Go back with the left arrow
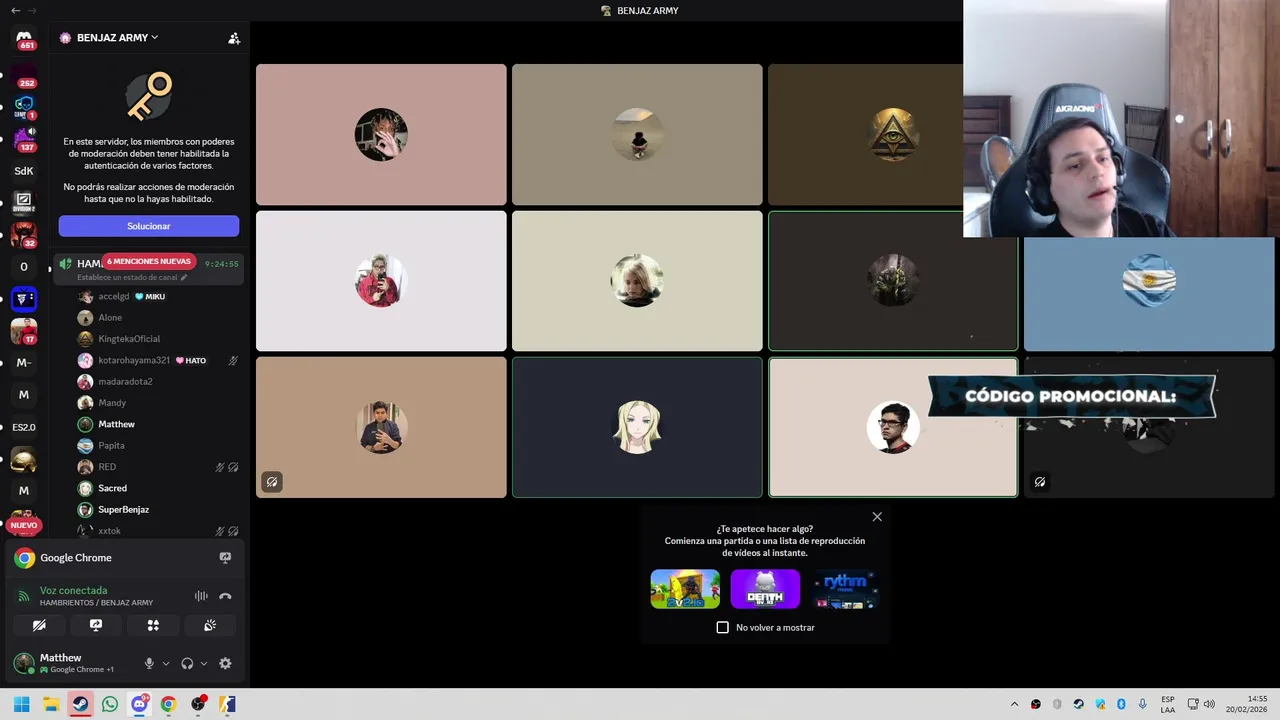The width and height of the screenshot is (1280, 720). pyautogui.click(x=15, y=10)
